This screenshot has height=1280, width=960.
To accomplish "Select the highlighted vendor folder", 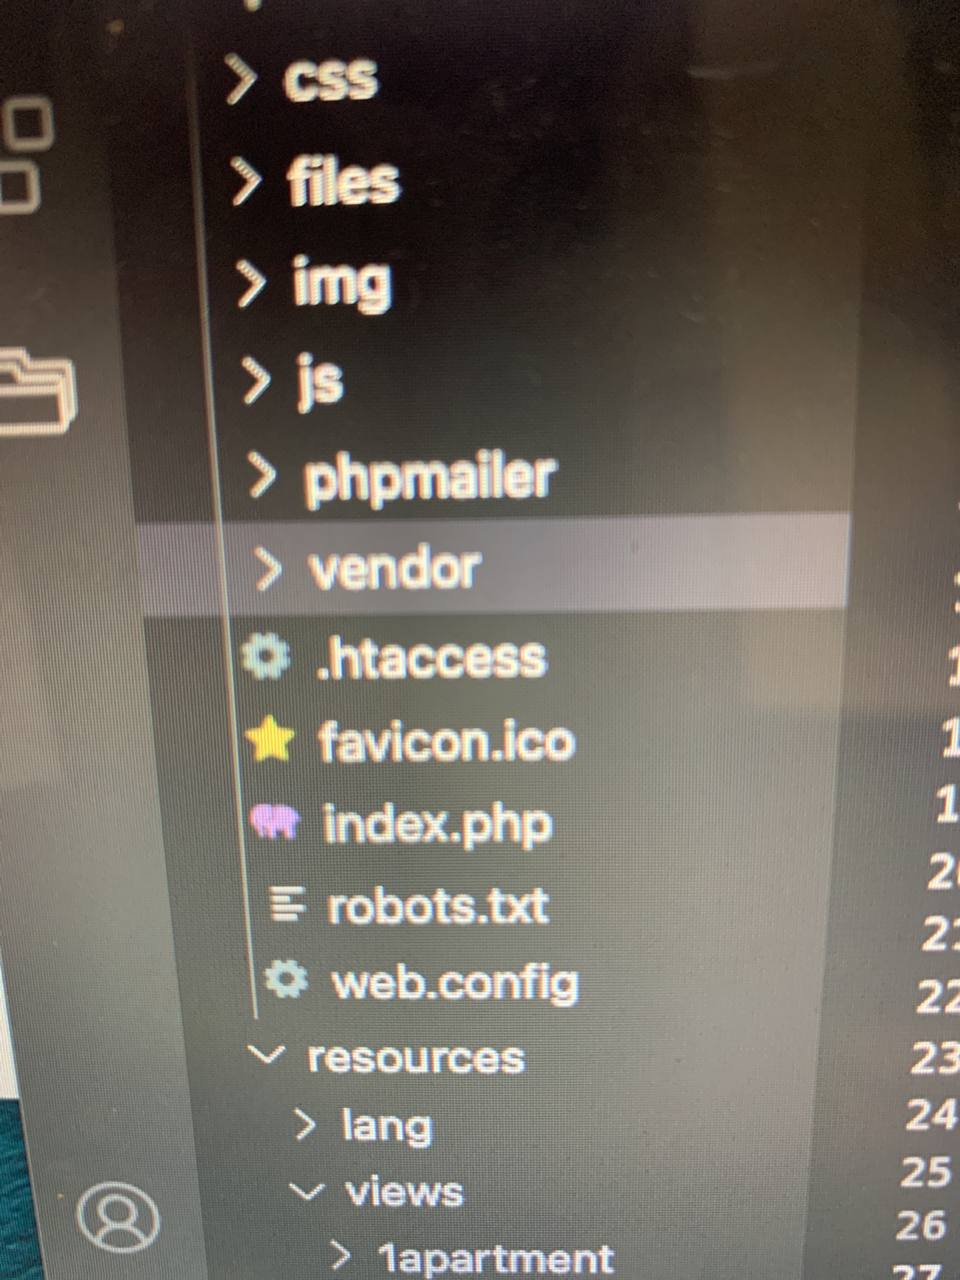I will click(x=490, y=567).
